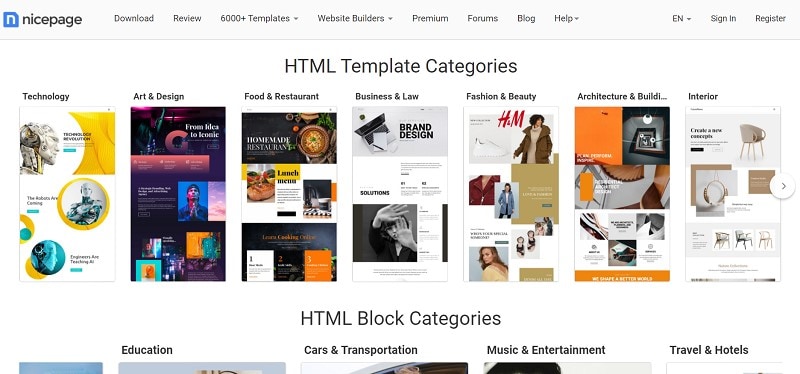Open the Technology category title

46,96
